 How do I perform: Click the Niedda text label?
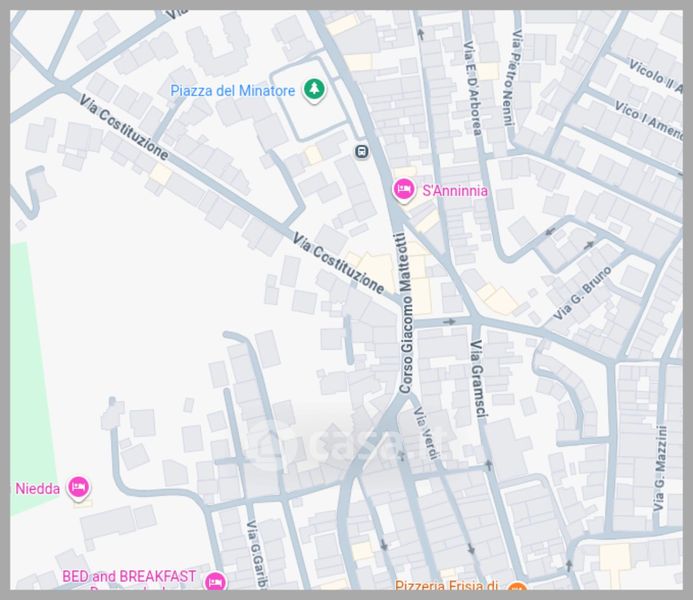[x=38, y=489]
